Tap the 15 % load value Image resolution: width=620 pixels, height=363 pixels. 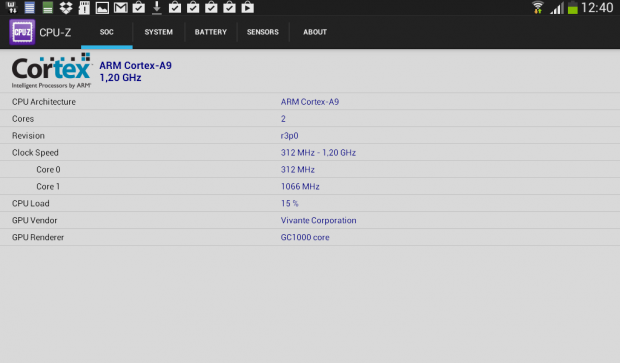point(289,203)
